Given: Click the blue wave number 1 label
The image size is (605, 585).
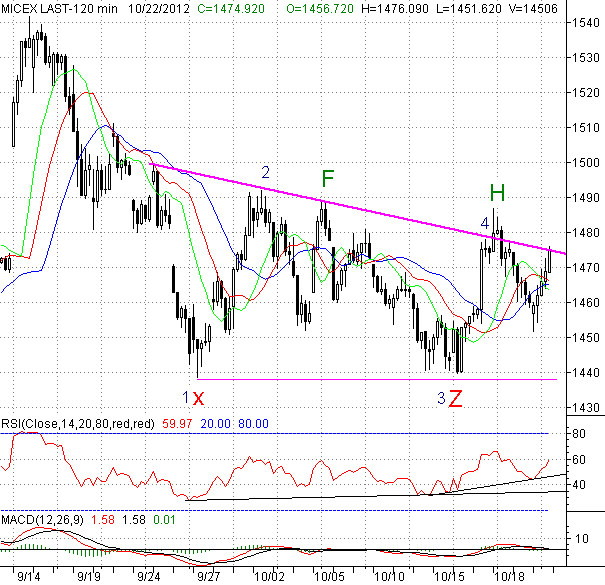Looking at the screenshot, I should (186, 397).
